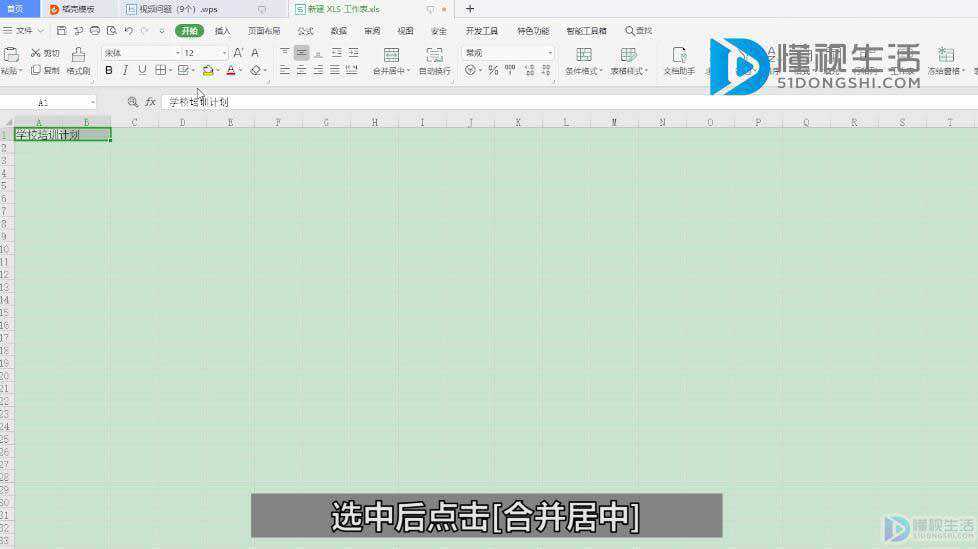Toggle vertical middle alignment

[x=301, y=52]
